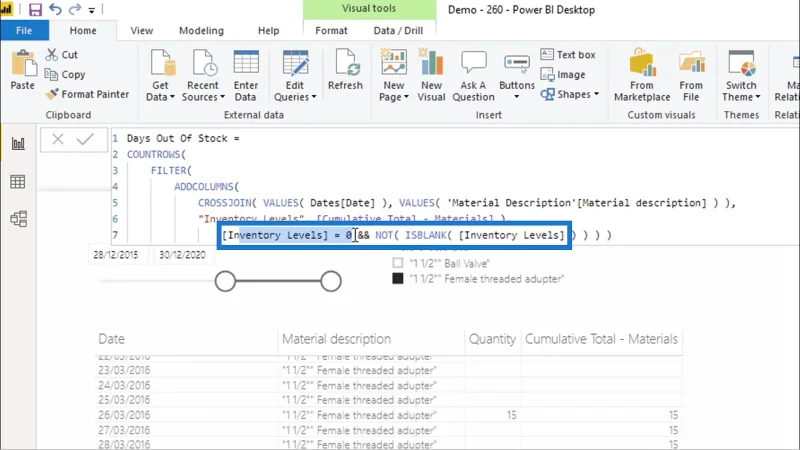Click the left handle of date slider
This screenshot has height=450, width=800.
point(225,281)
